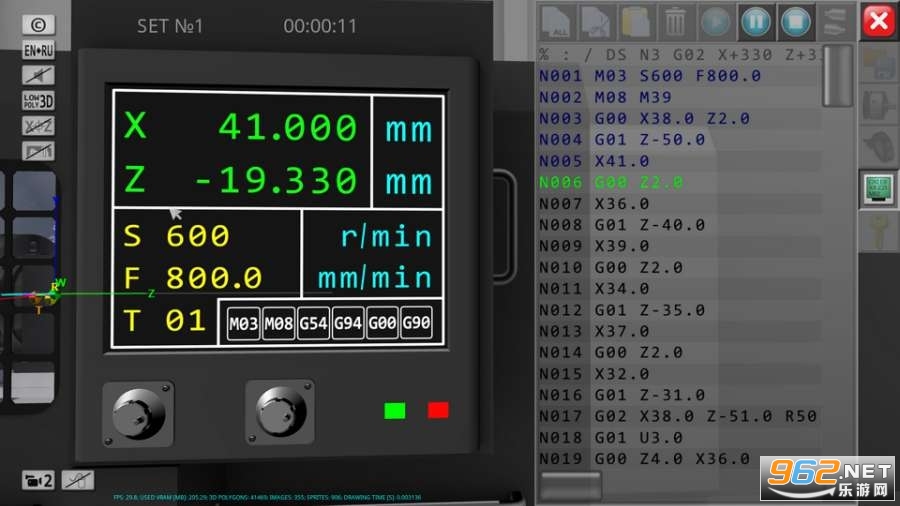This screenshot has width=900, height=506.
Task: Toggle the muted sound icon
Action: click(x=38, y=75)
